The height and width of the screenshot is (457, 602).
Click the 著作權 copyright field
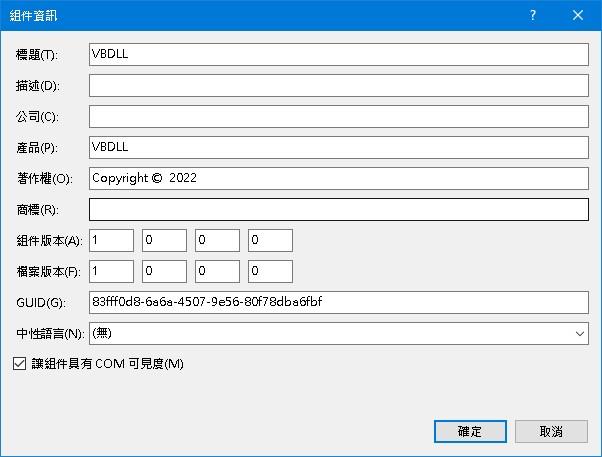tap(338, 178)
